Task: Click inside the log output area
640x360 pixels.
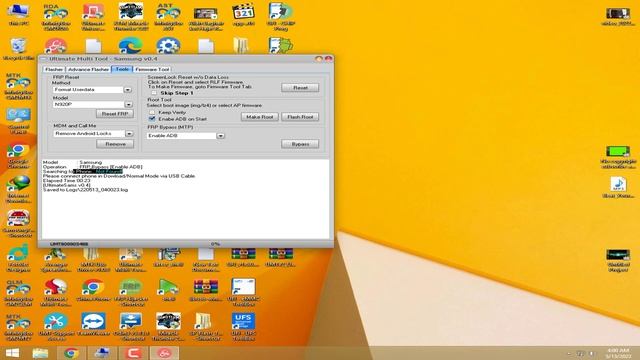Action: pos(185,199)
